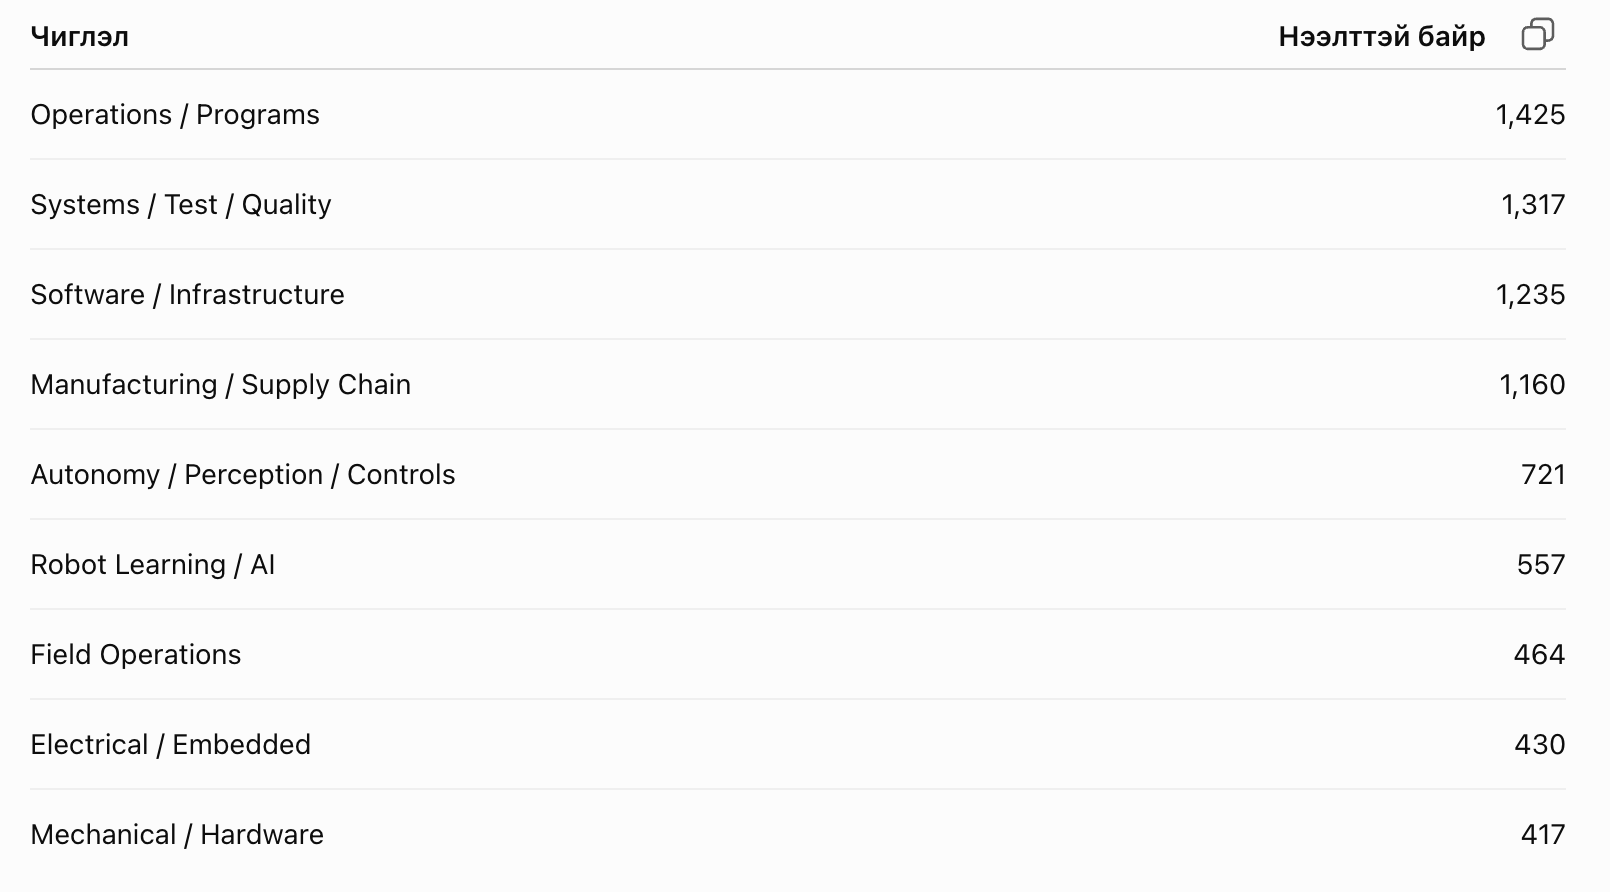The height and width of the screenshot is (892, 1610).
Task: Click the 1,160 count cell
Action: pyautogui.click(x=1532, y=385)
